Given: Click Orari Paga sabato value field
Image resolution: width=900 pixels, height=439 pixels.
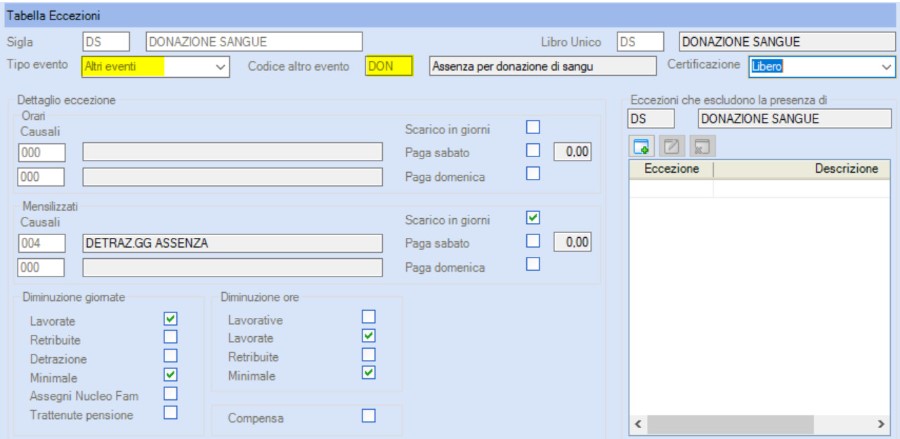Looking at the screenshot, I should (x=572, y=151).
